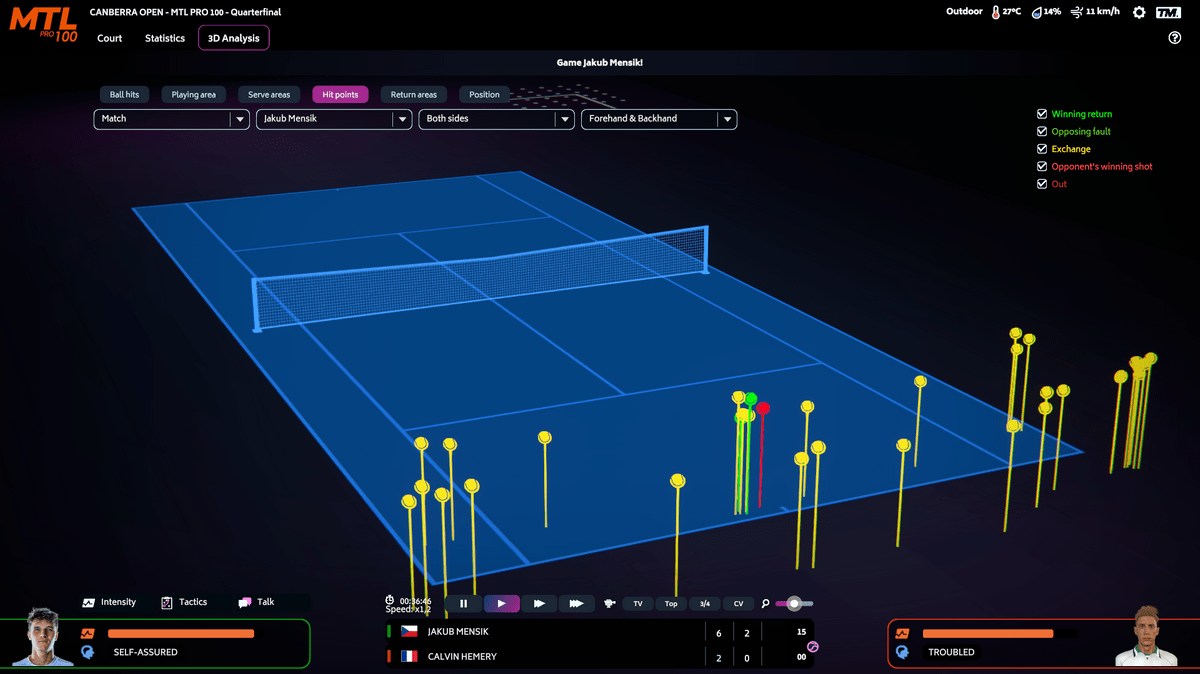The width and height of the screenshot is (1200, 674).
Task: Click Calvin Hemery's orange energy bar
Action: [x=988, y=633]
